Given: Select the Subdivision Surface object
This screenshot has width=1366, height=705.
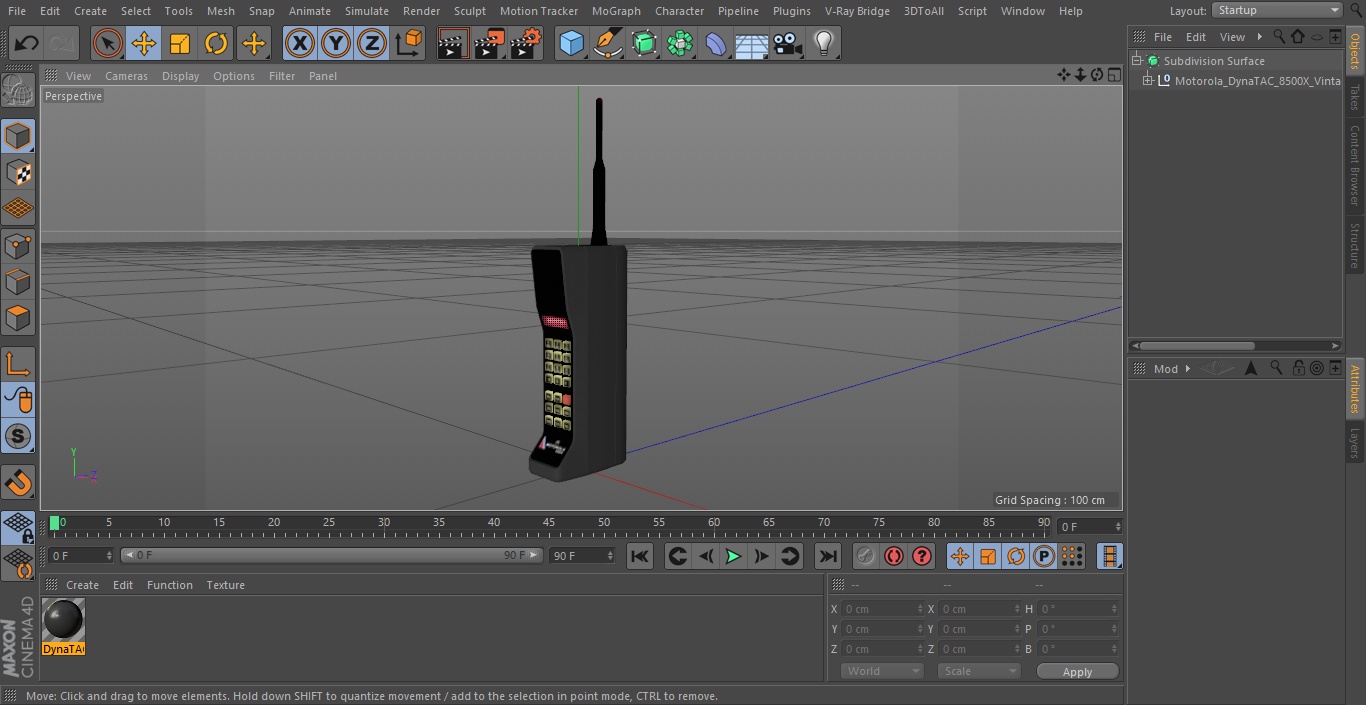Looking at the screenshot, I should tap(1214, 61).
